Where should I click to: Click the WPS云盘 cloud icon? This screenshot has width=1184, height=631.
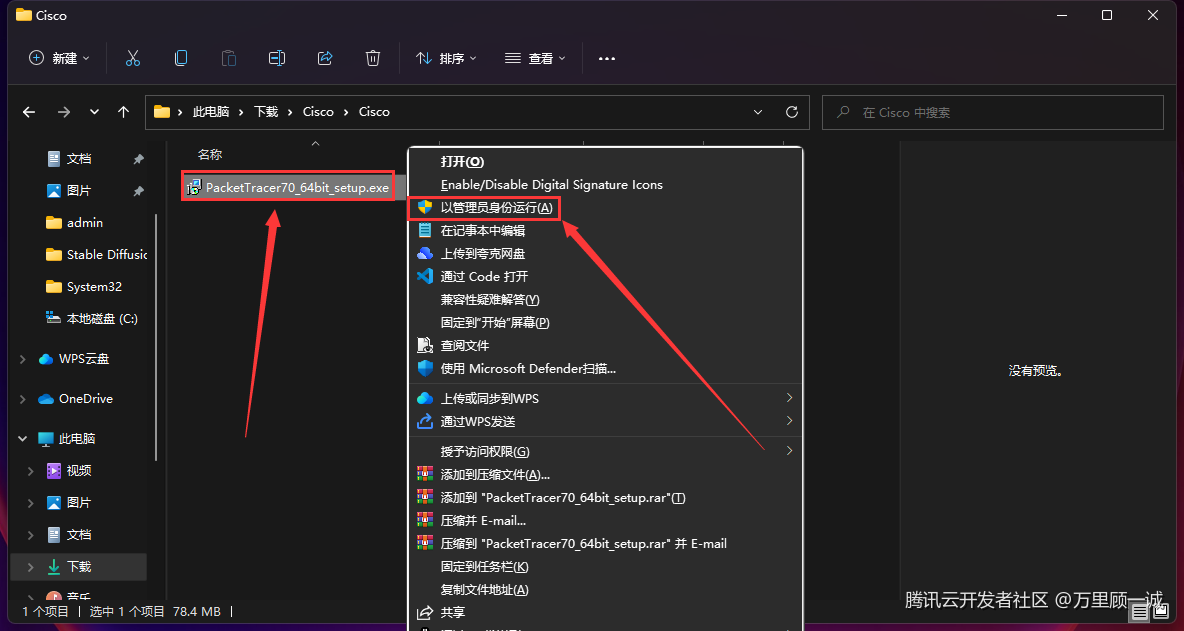(x=46, y=359)
